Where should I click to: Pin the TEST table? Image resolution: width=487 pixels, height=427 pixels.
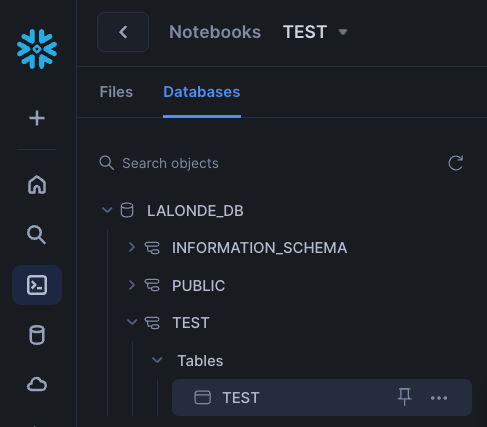[x=405, y=397]
